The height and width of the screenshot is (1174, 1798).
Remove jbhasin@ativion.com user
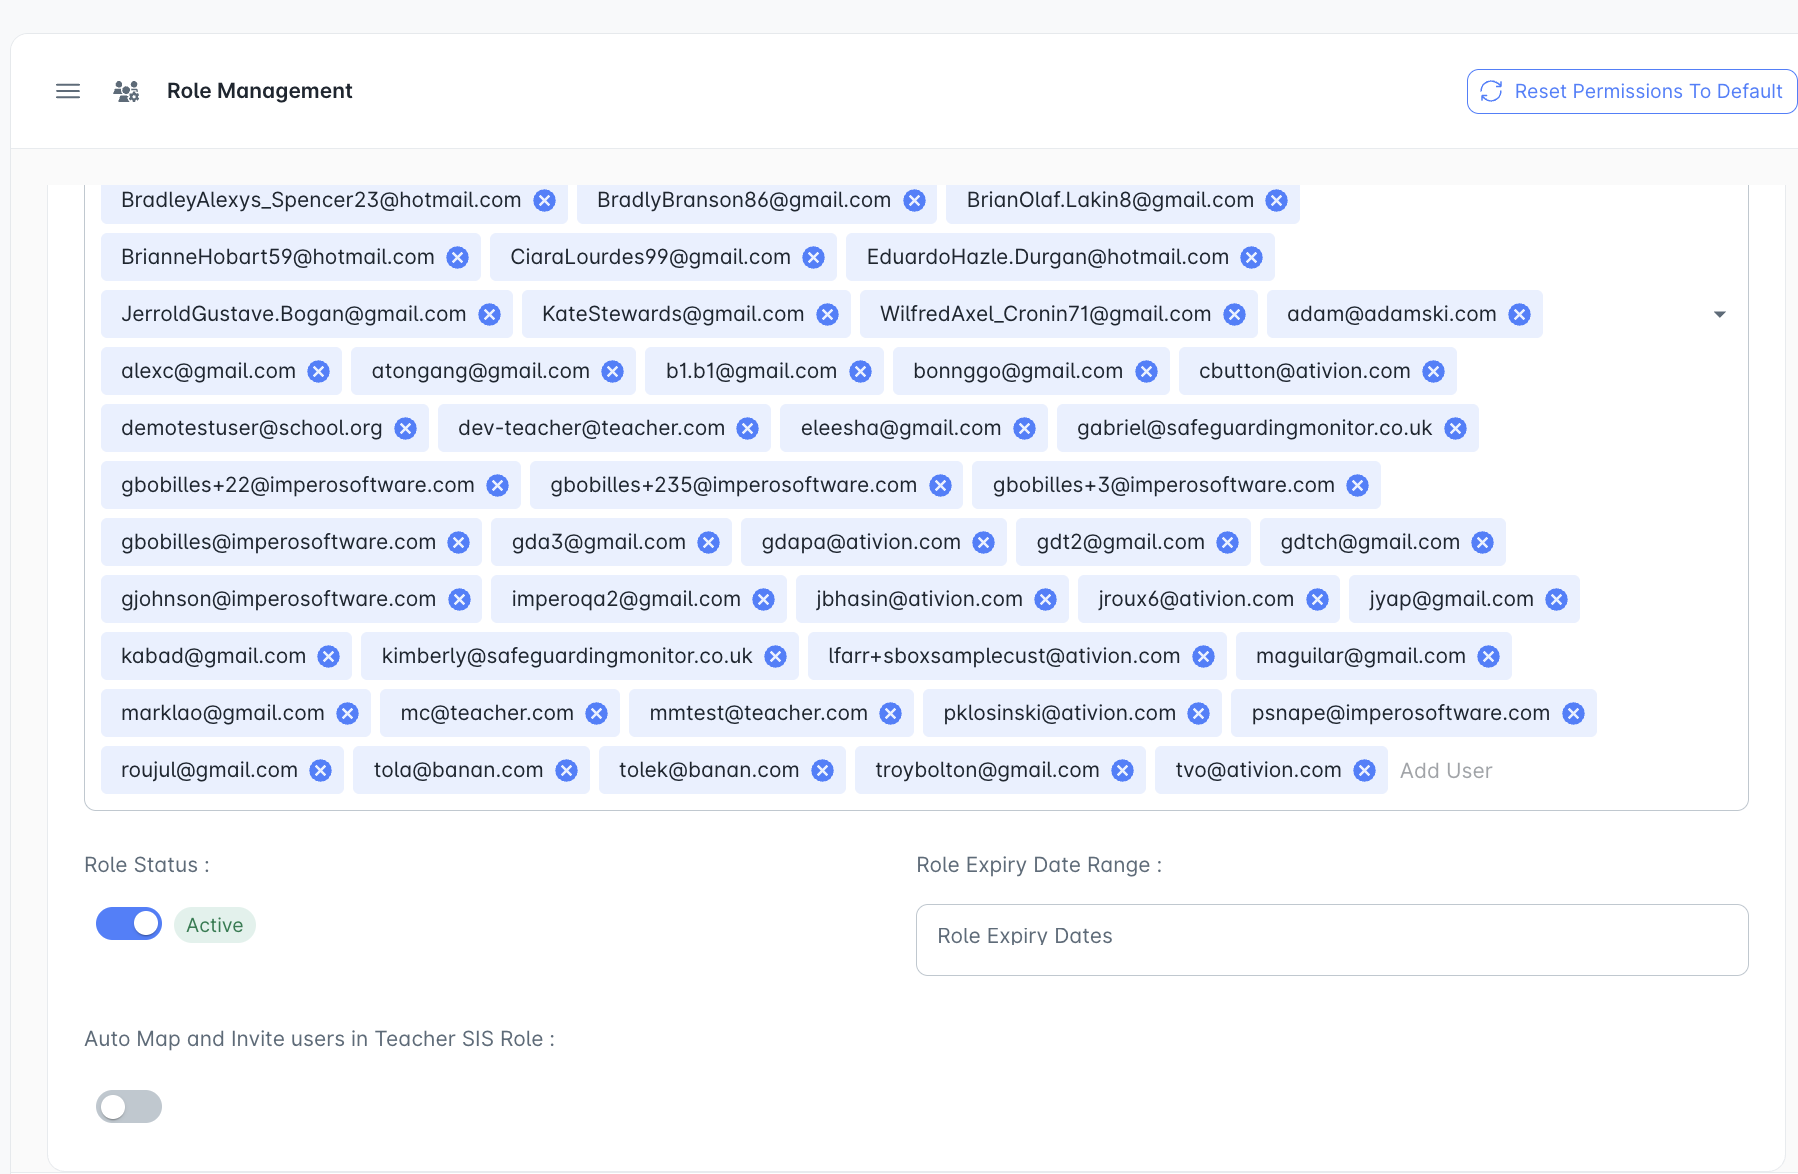(x=1046, y=600)
